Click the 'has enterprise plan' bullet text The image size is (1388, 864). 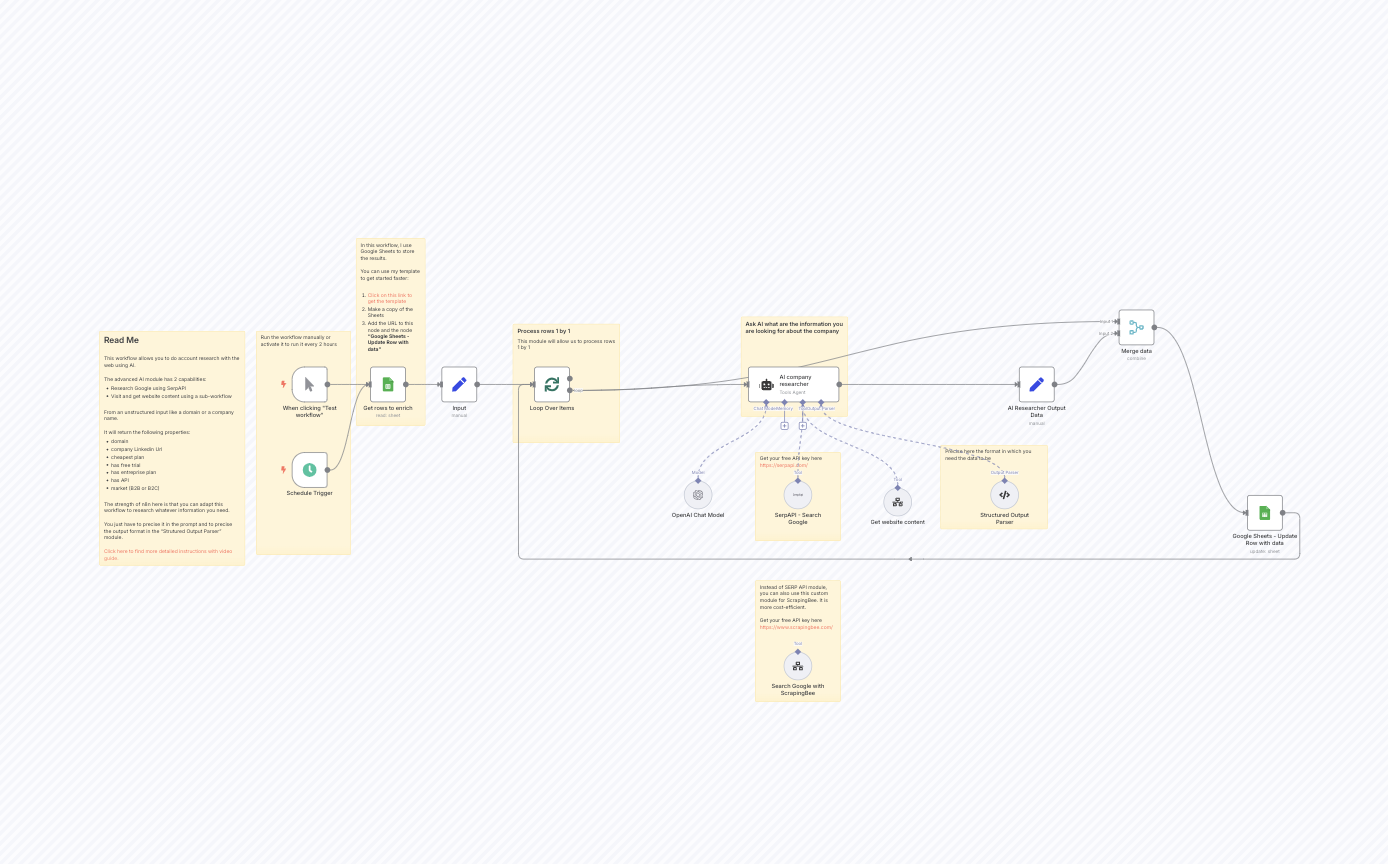133,472
